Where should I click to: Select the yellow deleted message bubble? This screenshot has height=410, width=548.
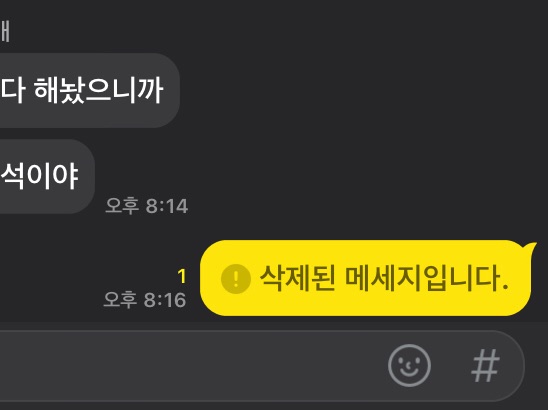tap(368, 278)
